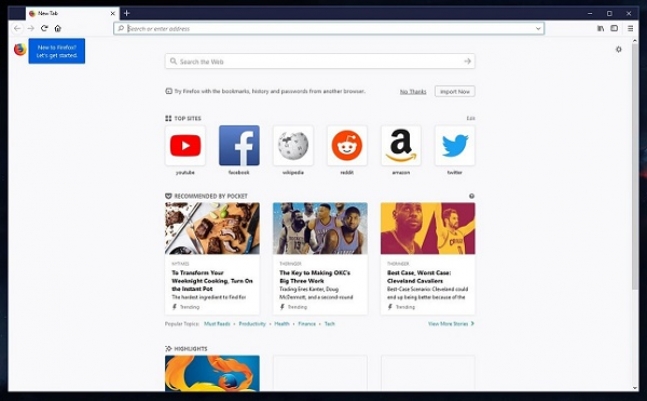
Task: Click the scrollbar down arrow
Action: (x=635, y=388)
